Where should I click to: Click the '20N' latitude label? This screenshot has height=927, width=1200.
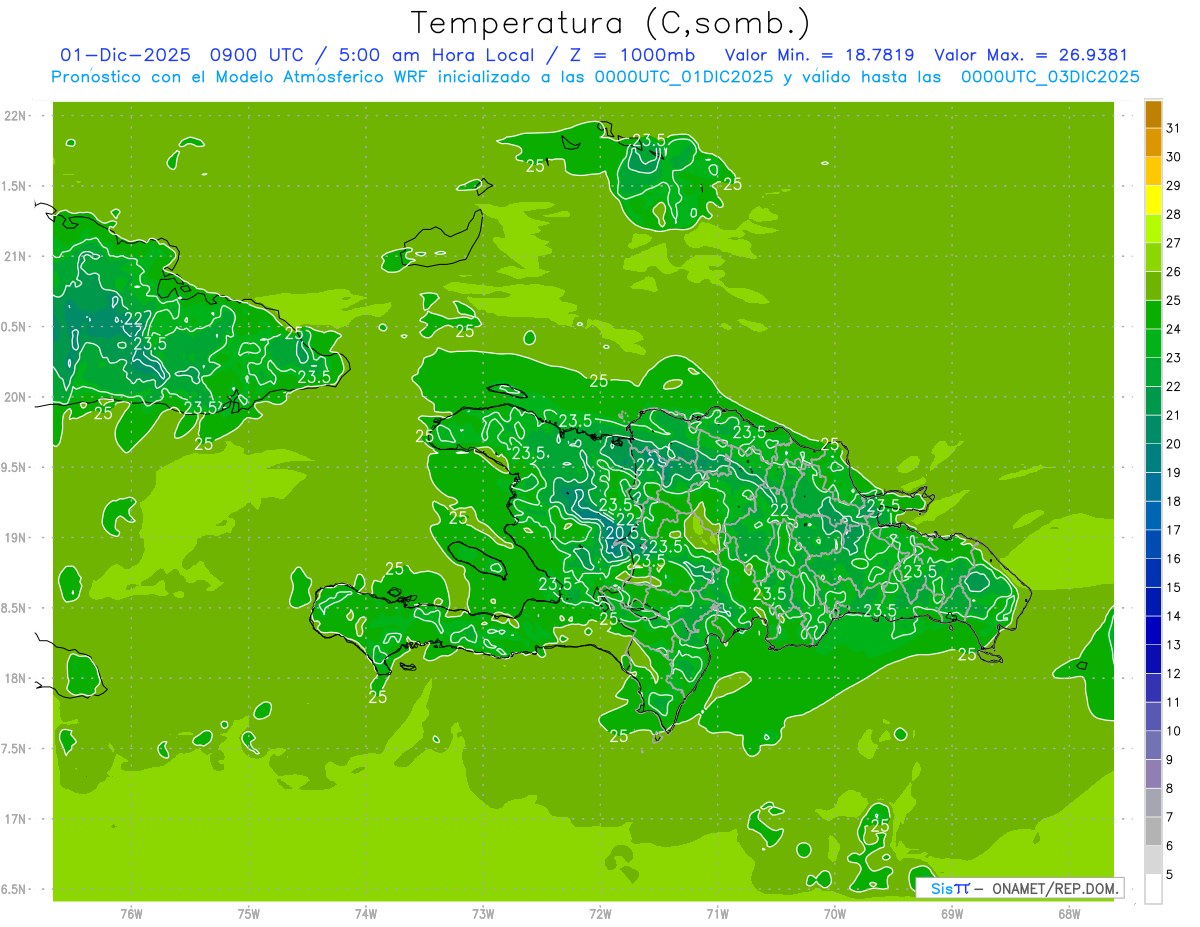coord(16,397)
